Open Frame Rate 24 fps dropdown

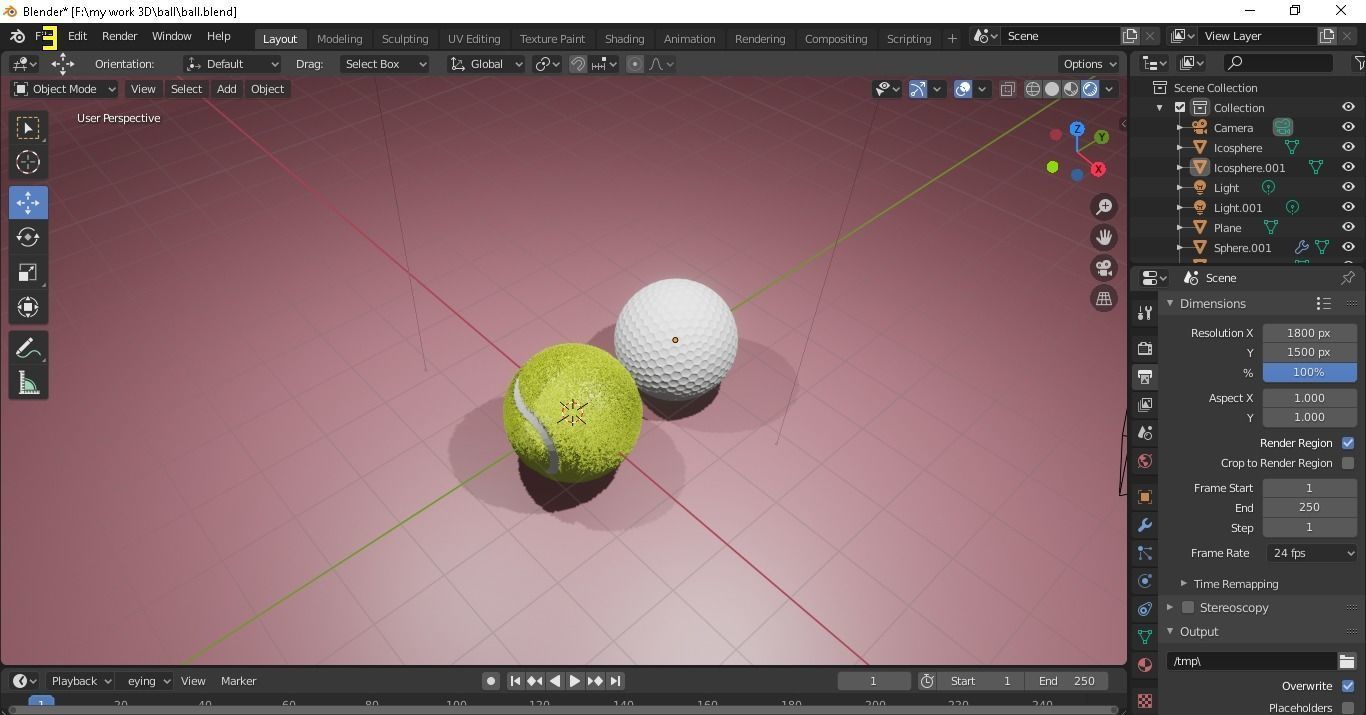(1311, 553)
